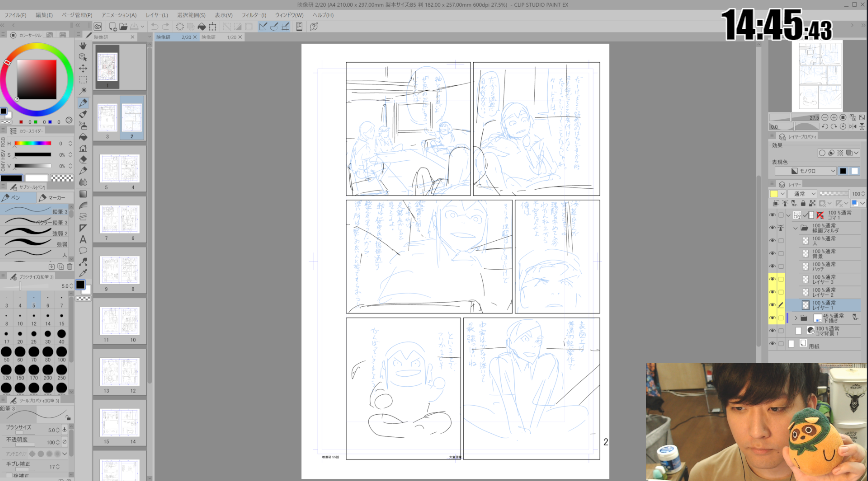Screen dimensions: 868x481
Task: Select the Text (A) tool
Action: point(83,239)
